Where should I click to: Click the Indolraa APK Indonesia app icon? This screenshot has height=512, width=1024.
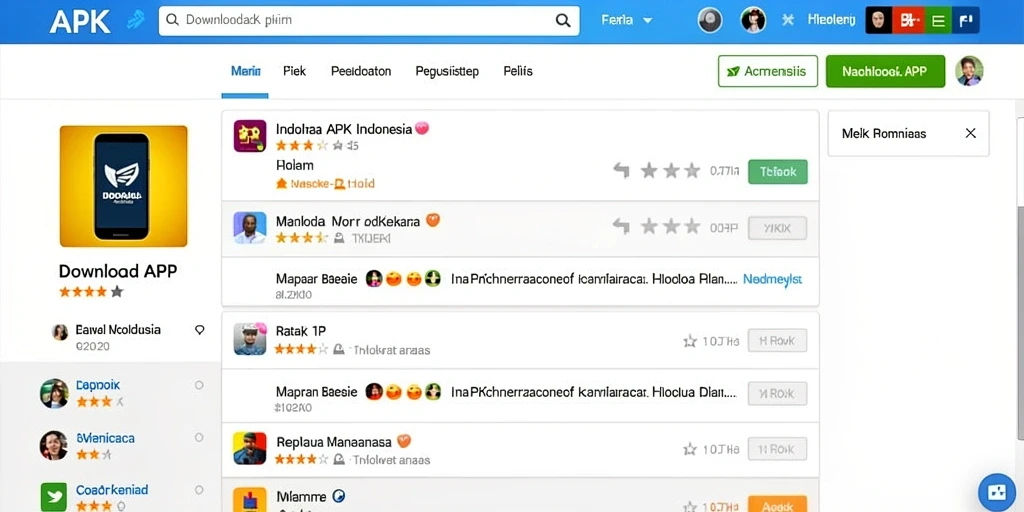pos(250,136)
